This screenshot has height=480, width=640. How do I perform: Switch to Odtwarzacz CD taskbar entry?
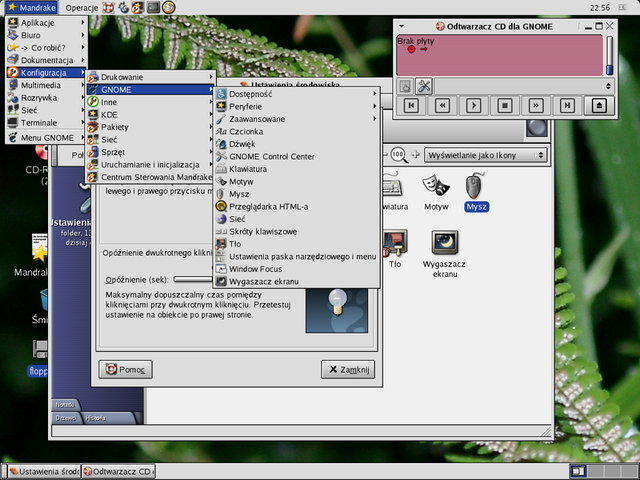pyautogui.click(x=118, y=471)
